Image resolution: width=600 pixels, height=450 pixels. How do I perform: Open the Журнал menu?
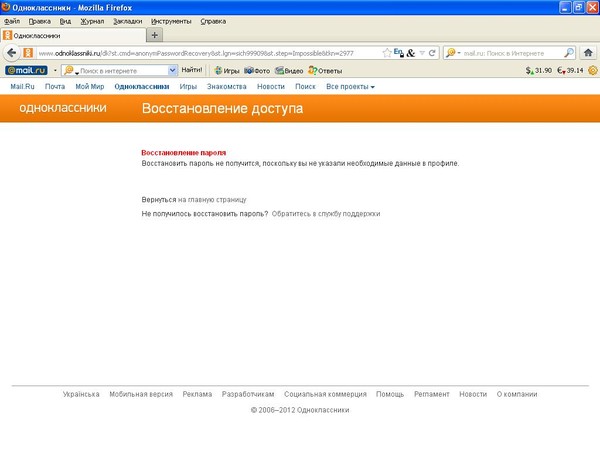(92, 21)
